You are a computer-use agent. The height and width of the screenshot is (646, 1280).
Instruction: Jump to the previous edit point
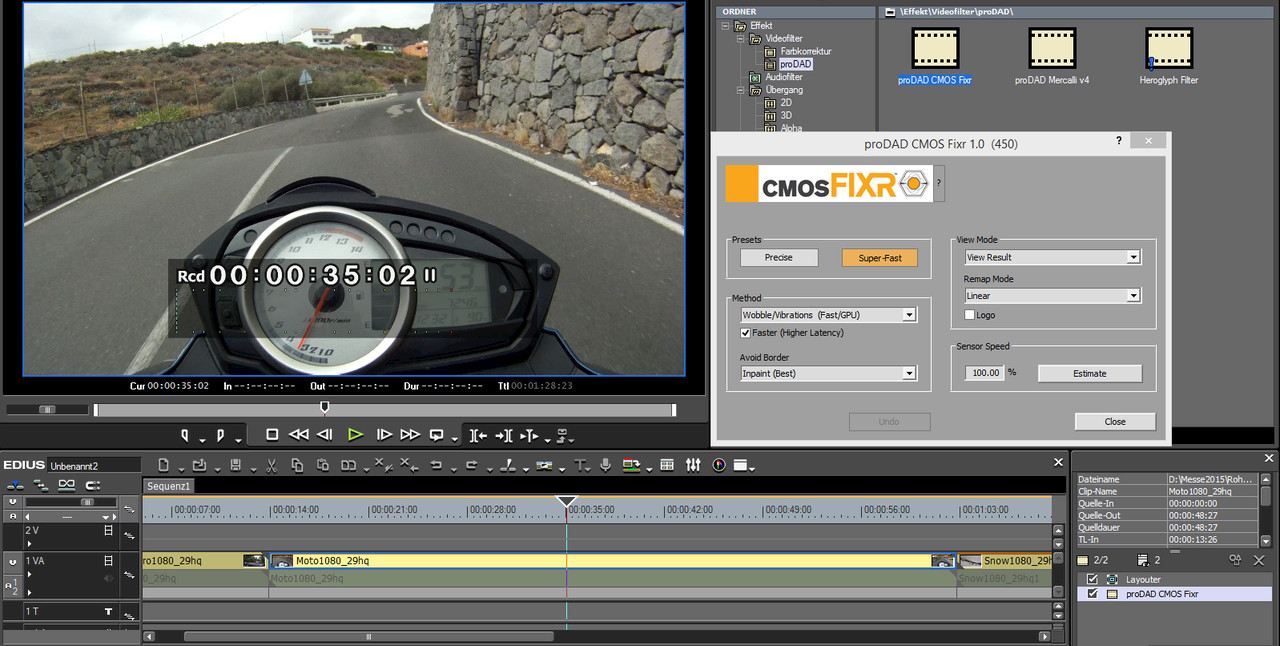point(478,435)
